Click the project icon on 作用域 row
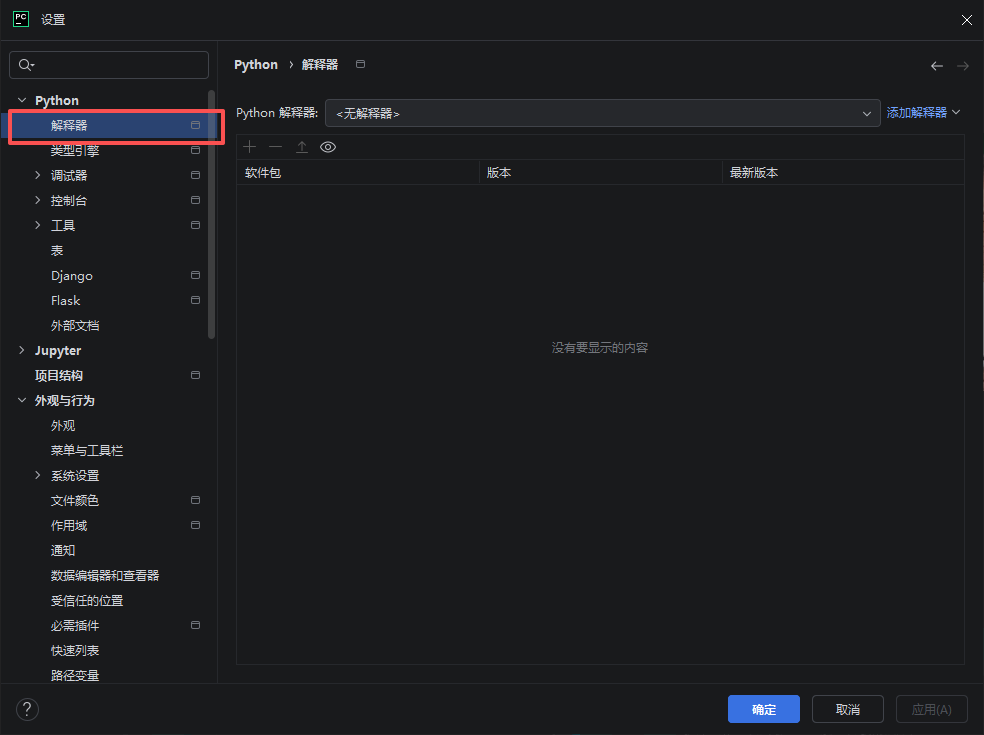 click(195, 525)
